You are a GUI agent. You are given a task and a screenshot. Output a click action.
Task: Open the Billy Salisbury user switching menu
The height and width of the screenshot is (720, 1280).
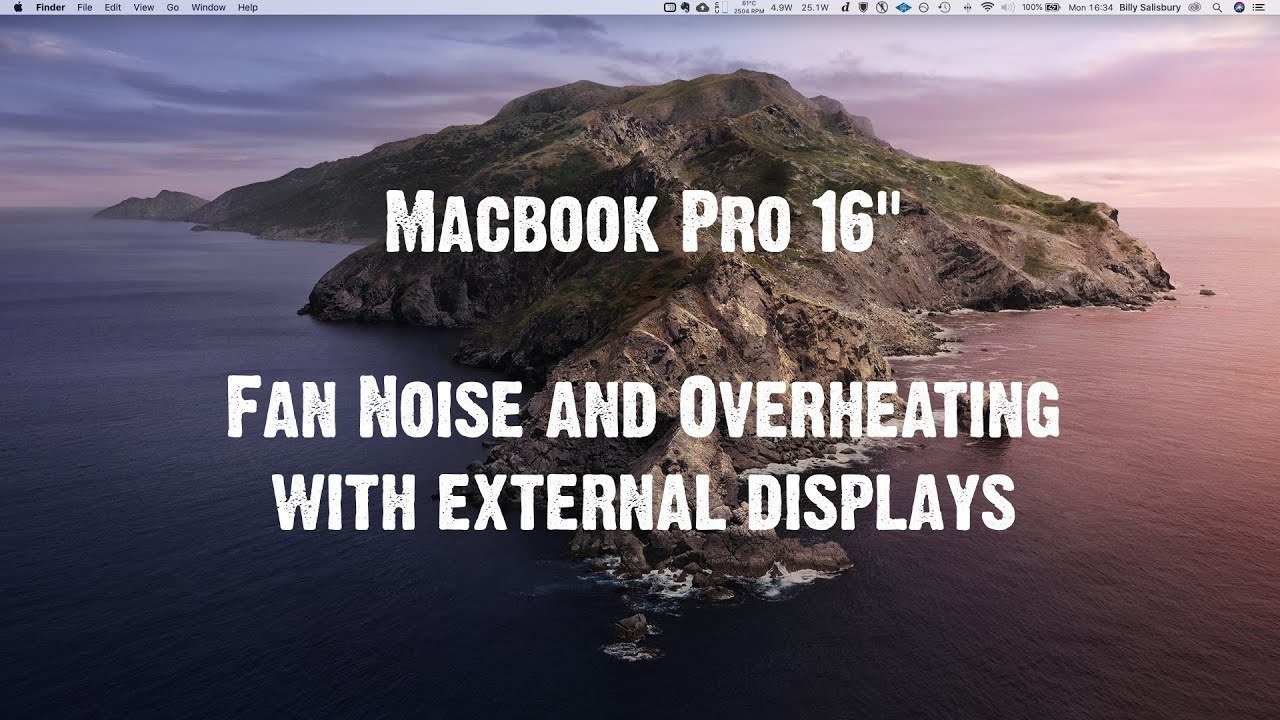pos(1150,8)
